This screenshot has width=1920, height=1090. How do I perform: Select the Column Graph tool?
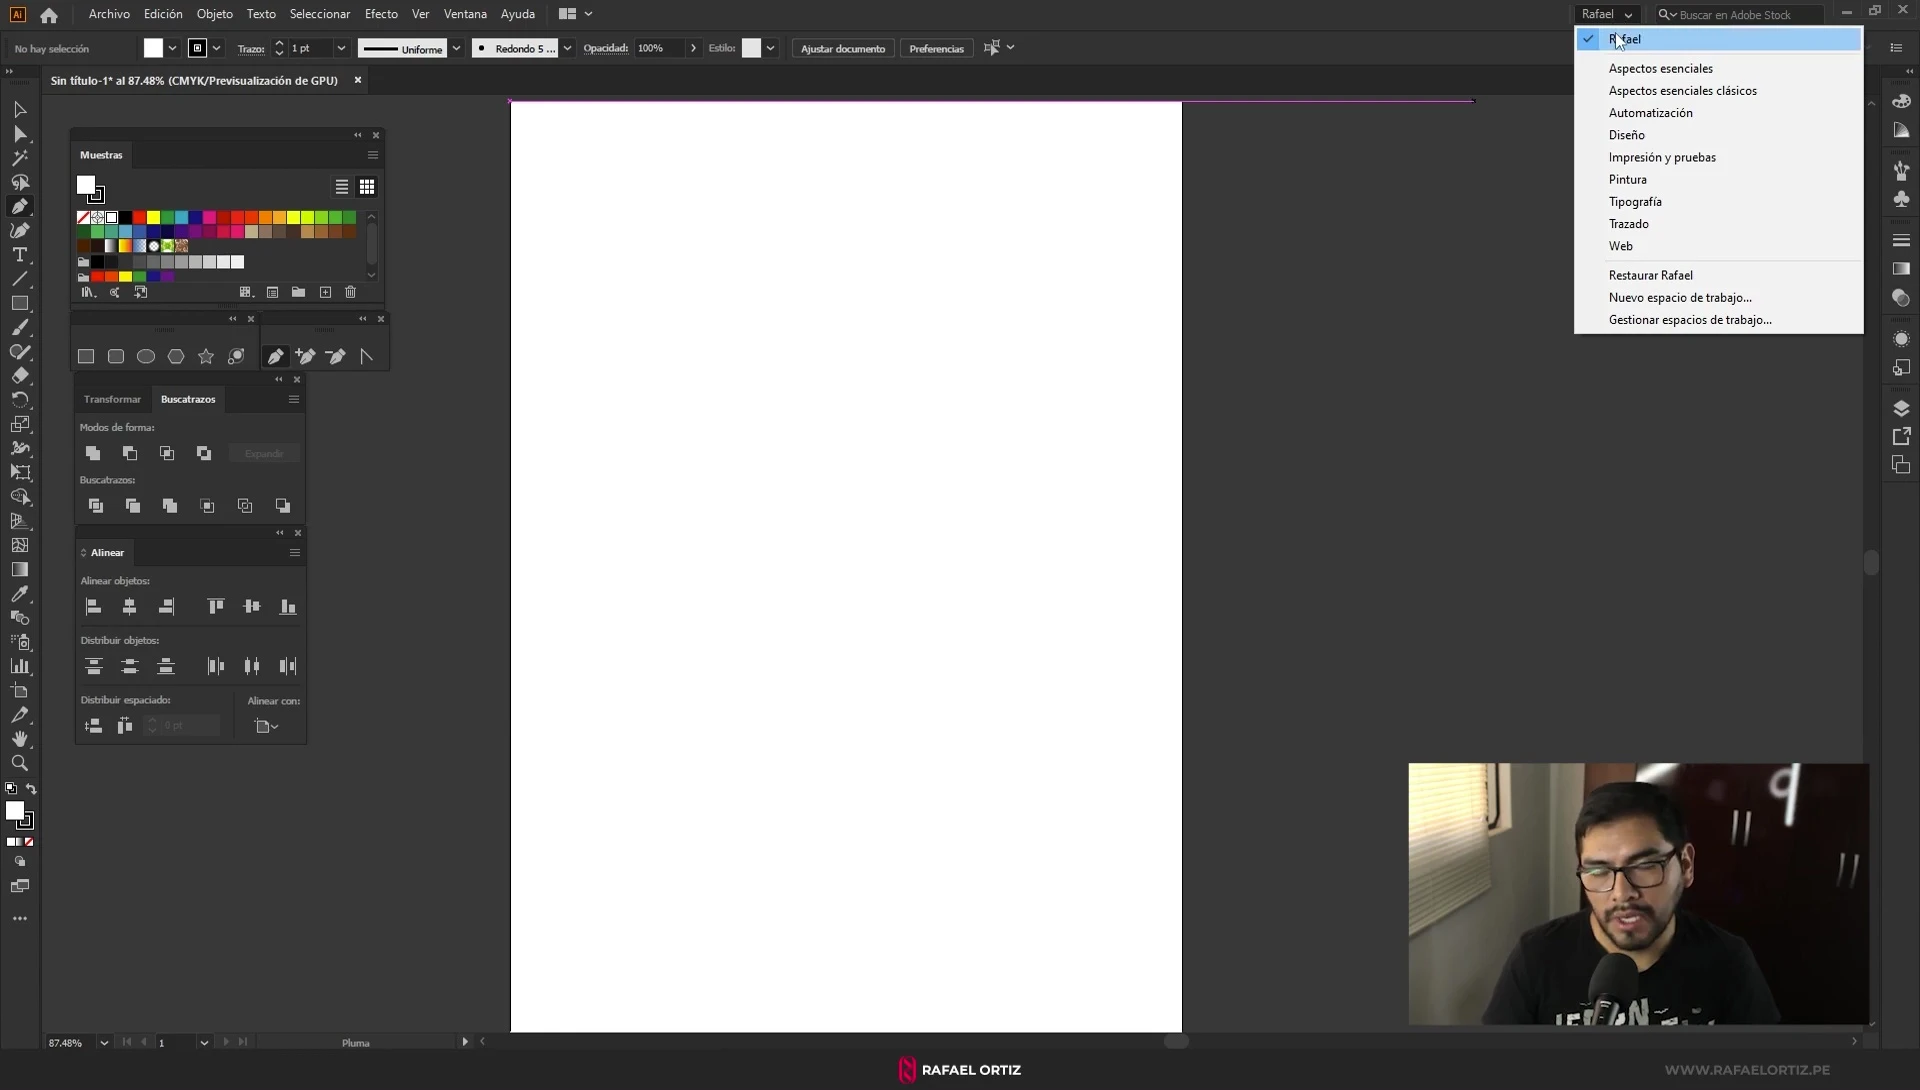coord(19,666)
